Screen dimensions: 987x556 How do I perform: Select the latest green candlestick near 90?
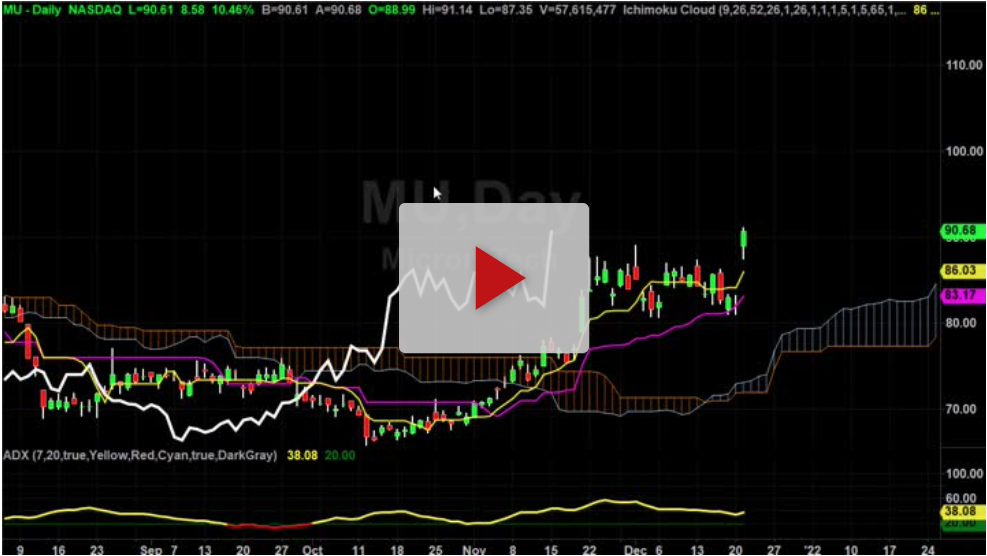click(743, 239)
